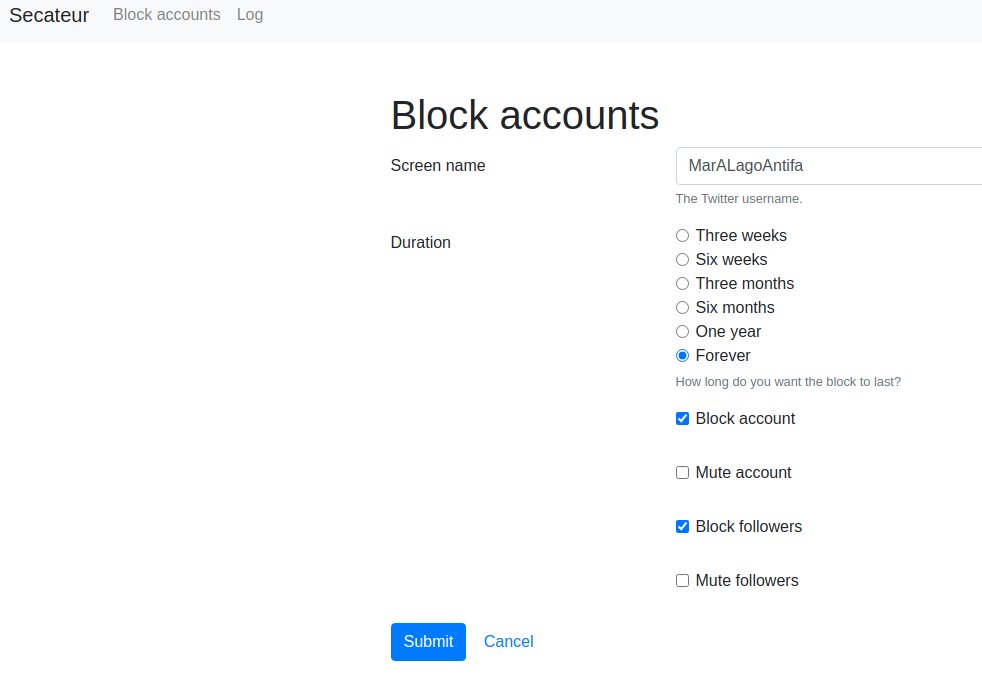
Task: Choose Six weeks duration option
Action: pyautogui.click(x=683, y=259)
